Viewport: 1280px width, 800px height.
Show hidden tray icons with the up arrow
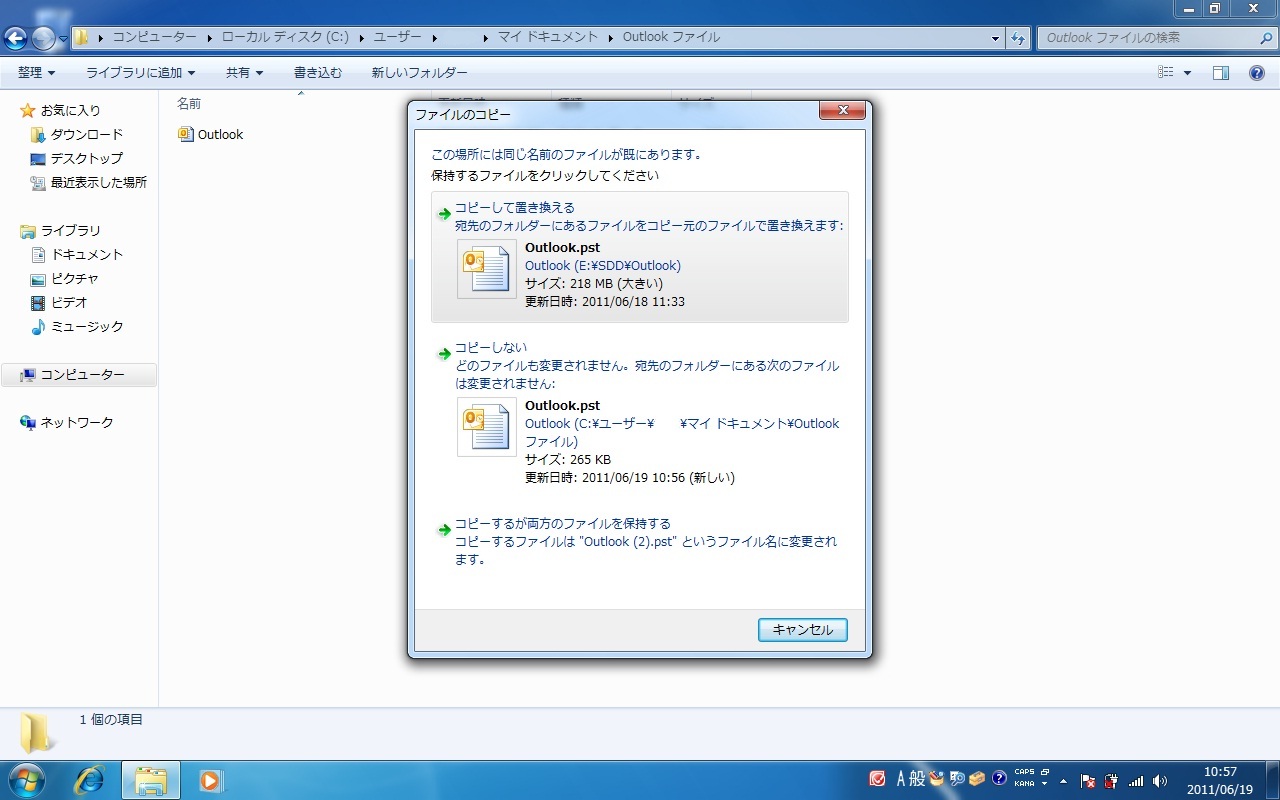pos(1063,780)
